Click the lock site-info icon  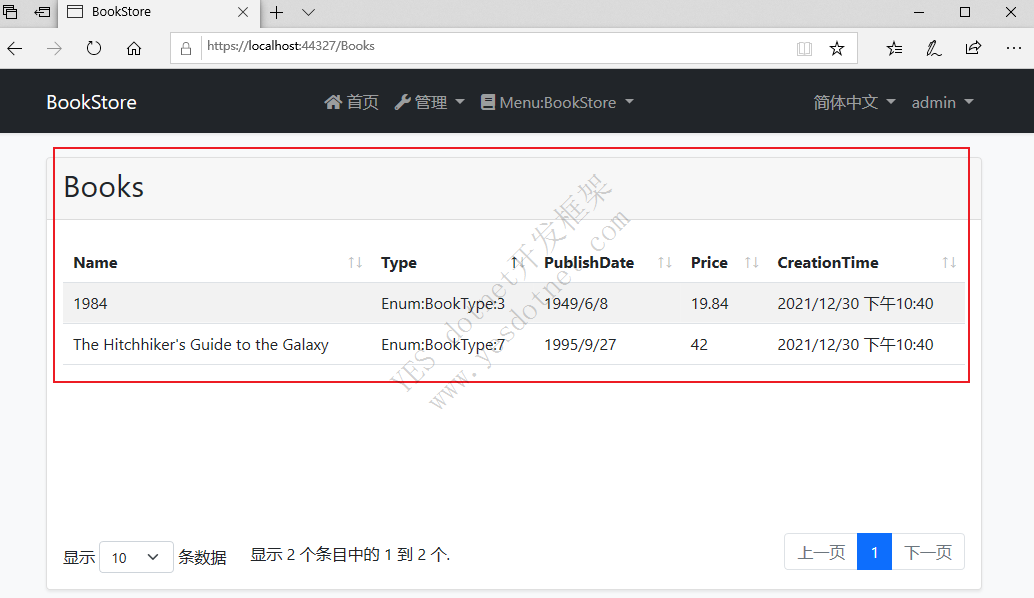(186, 48)
